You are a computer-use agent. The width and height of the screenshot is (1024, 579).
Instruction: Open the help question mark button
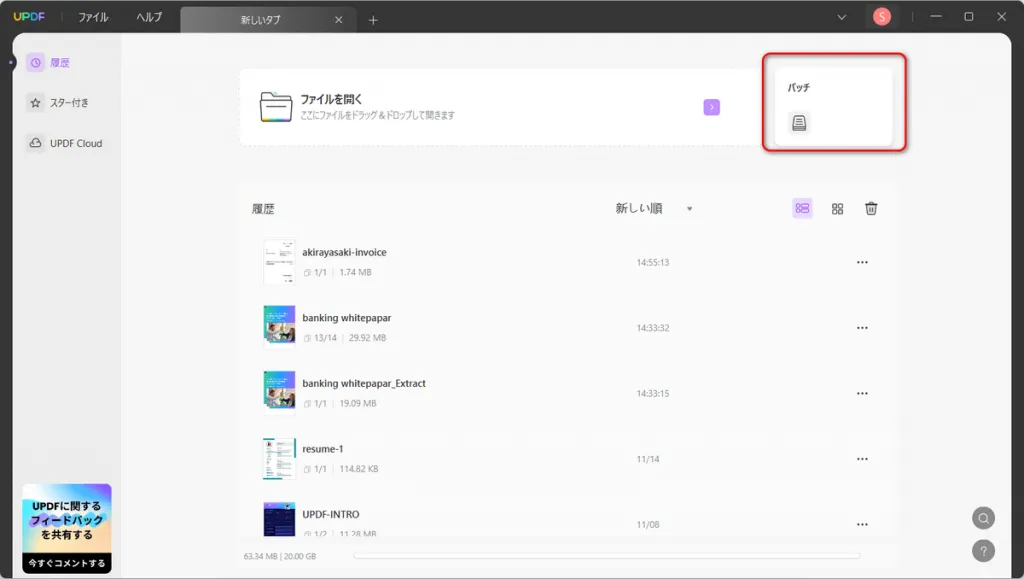pyautogui.click(x=983, y=550)
